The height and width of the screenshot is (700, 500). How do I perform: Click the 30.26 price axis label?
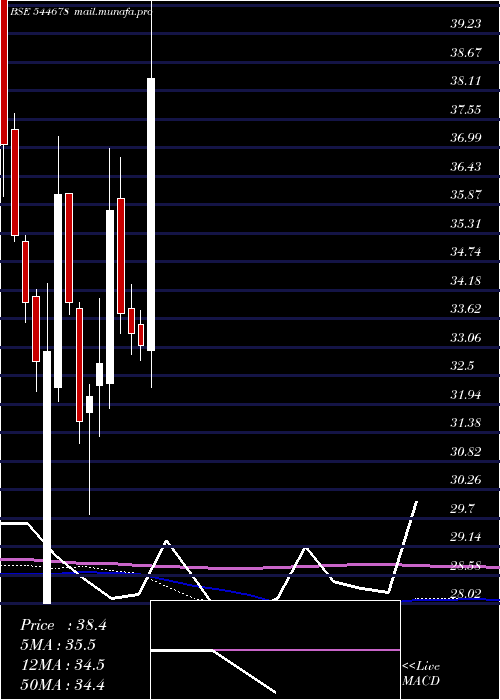pos(466,480)
